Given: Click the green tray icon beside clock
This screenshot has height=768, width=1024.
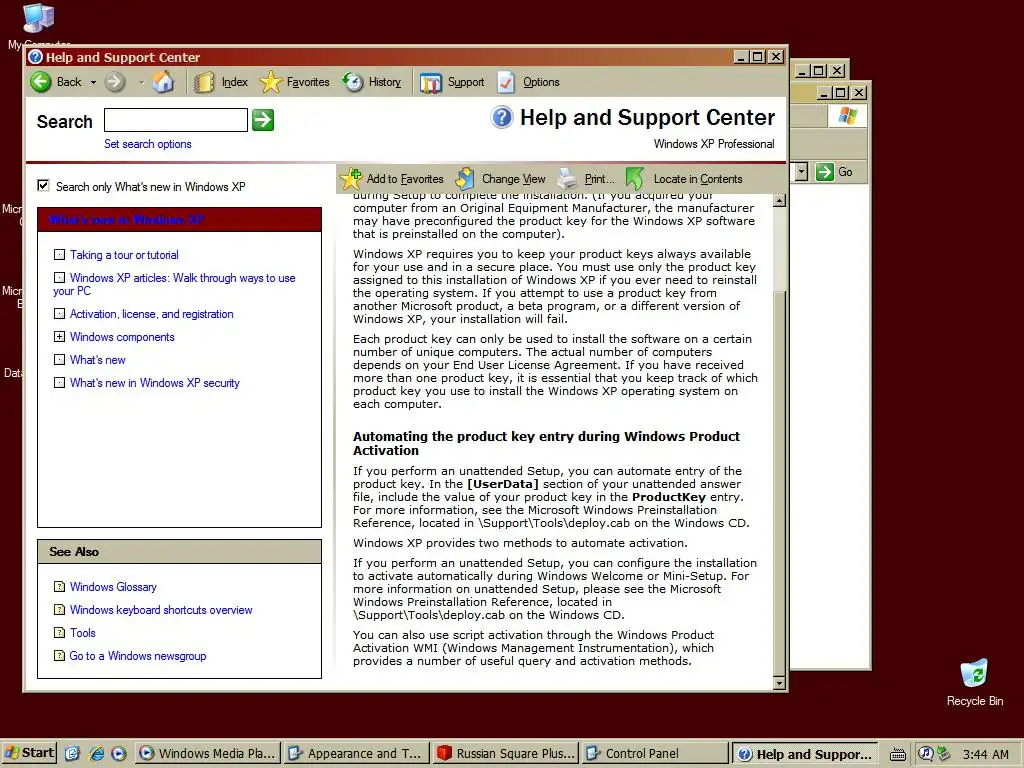Looking at the screenshot, I should (x=943, y=754).
